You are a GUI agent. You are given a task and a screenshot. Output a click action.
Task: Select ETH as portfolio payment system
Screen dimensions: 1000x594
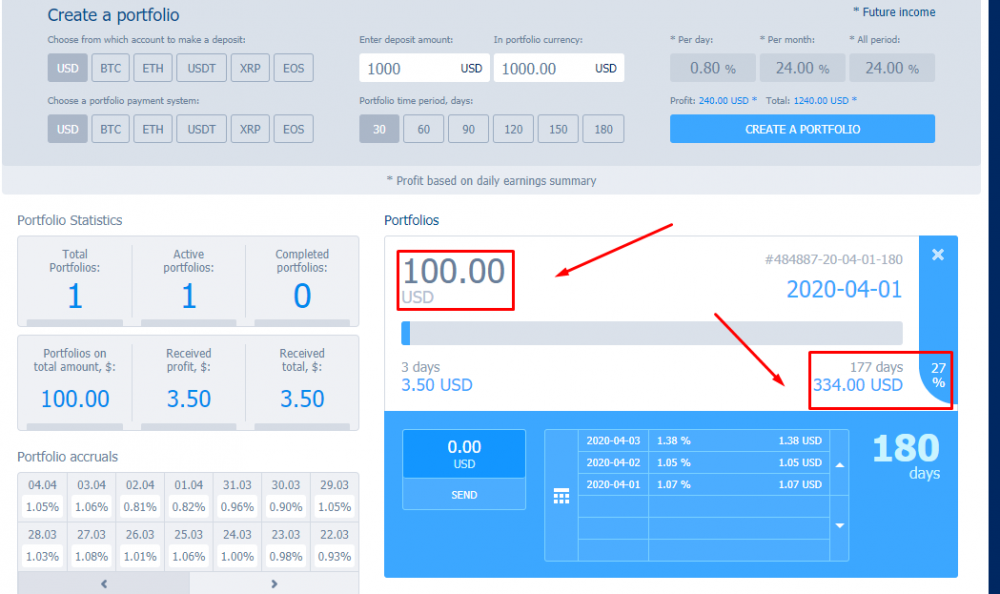pyautogui.click(x=152, y=129)
